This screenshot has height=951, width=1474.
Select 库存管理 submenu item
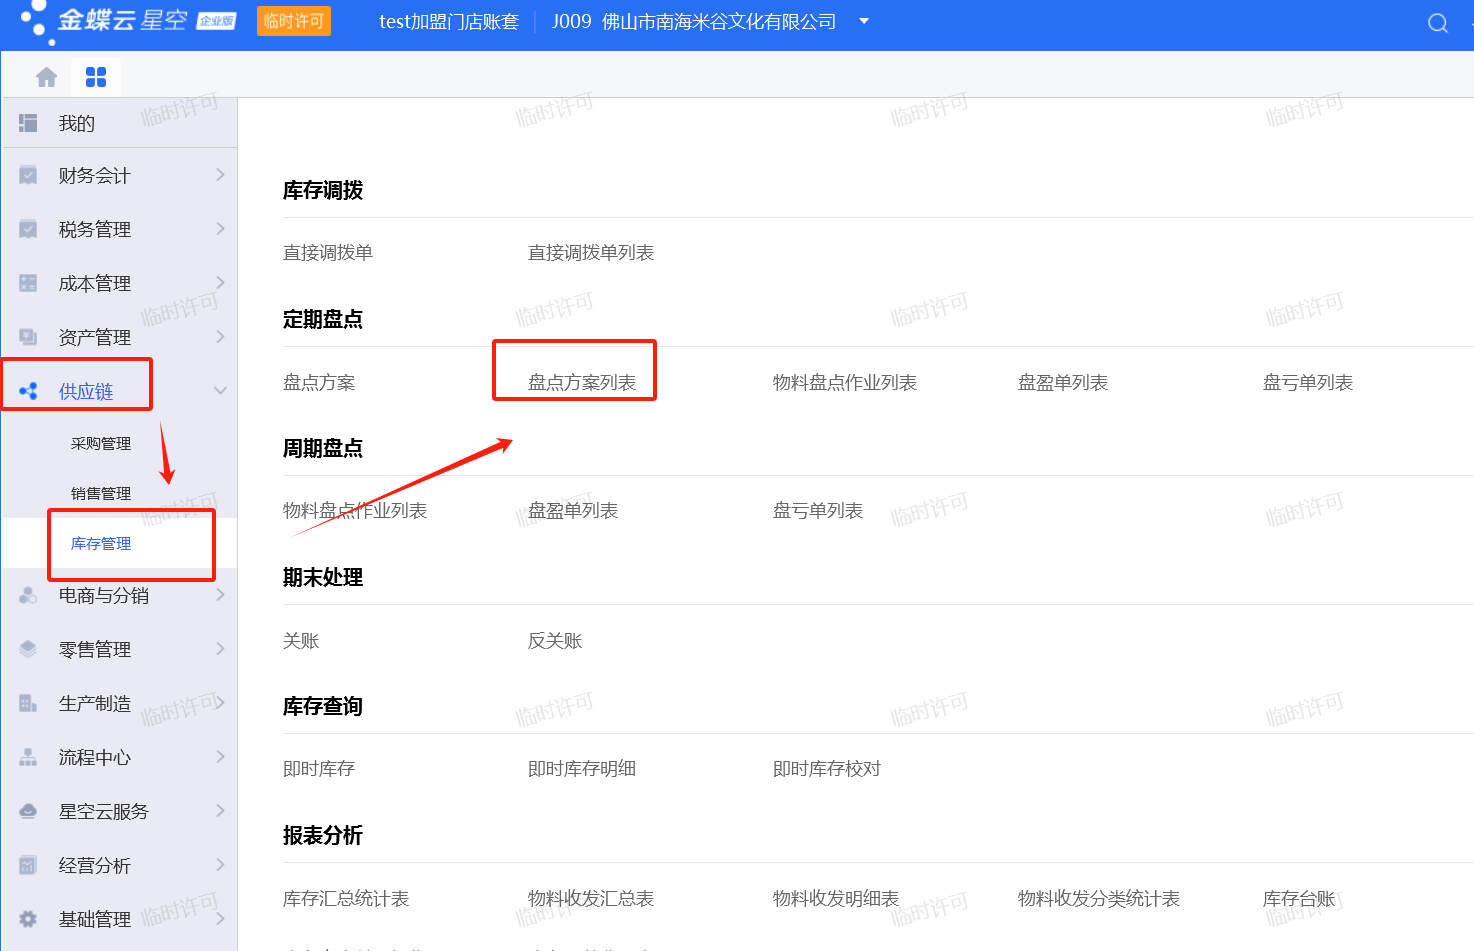coord(101,543)
